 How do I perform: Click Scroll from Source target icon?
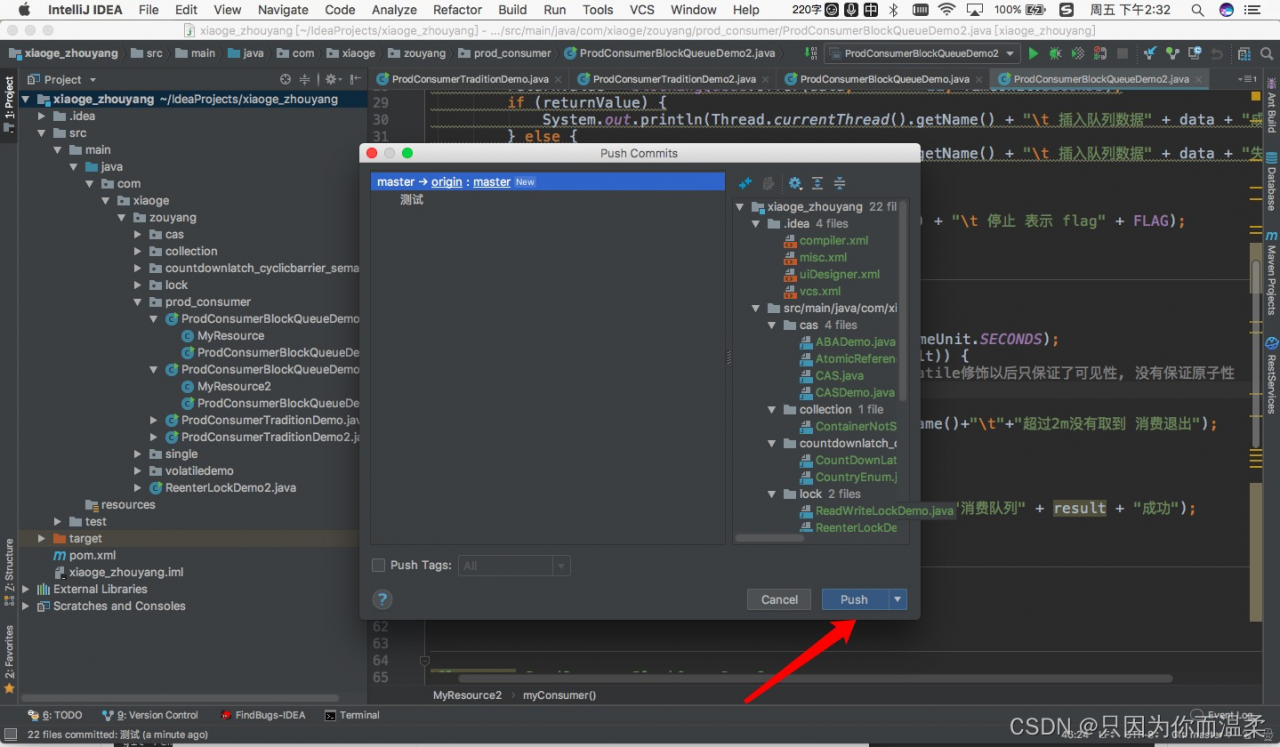pyautogui.click(x=286, y=79)
